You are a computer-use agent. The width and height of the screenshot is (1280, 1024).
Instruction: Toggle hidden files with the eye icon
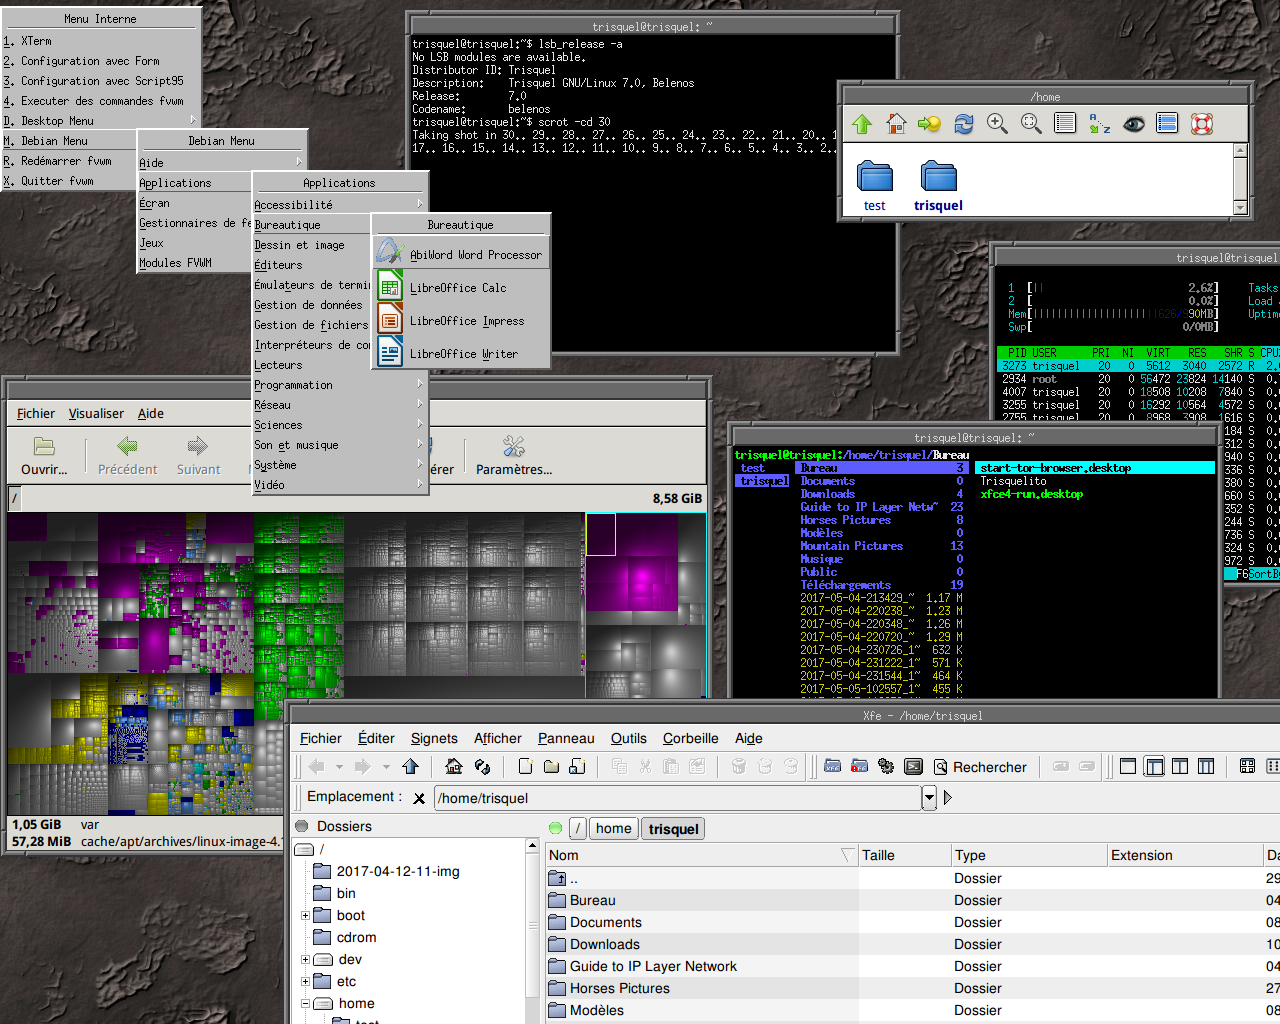tap(1134, 124)
